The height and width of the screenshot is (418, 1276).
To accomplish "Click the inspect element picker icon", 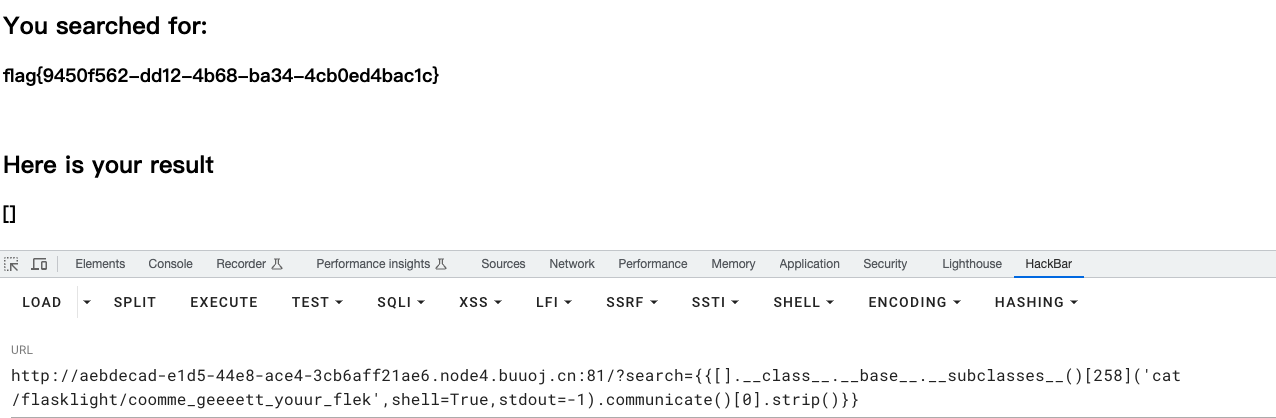I will pos(12,264).
